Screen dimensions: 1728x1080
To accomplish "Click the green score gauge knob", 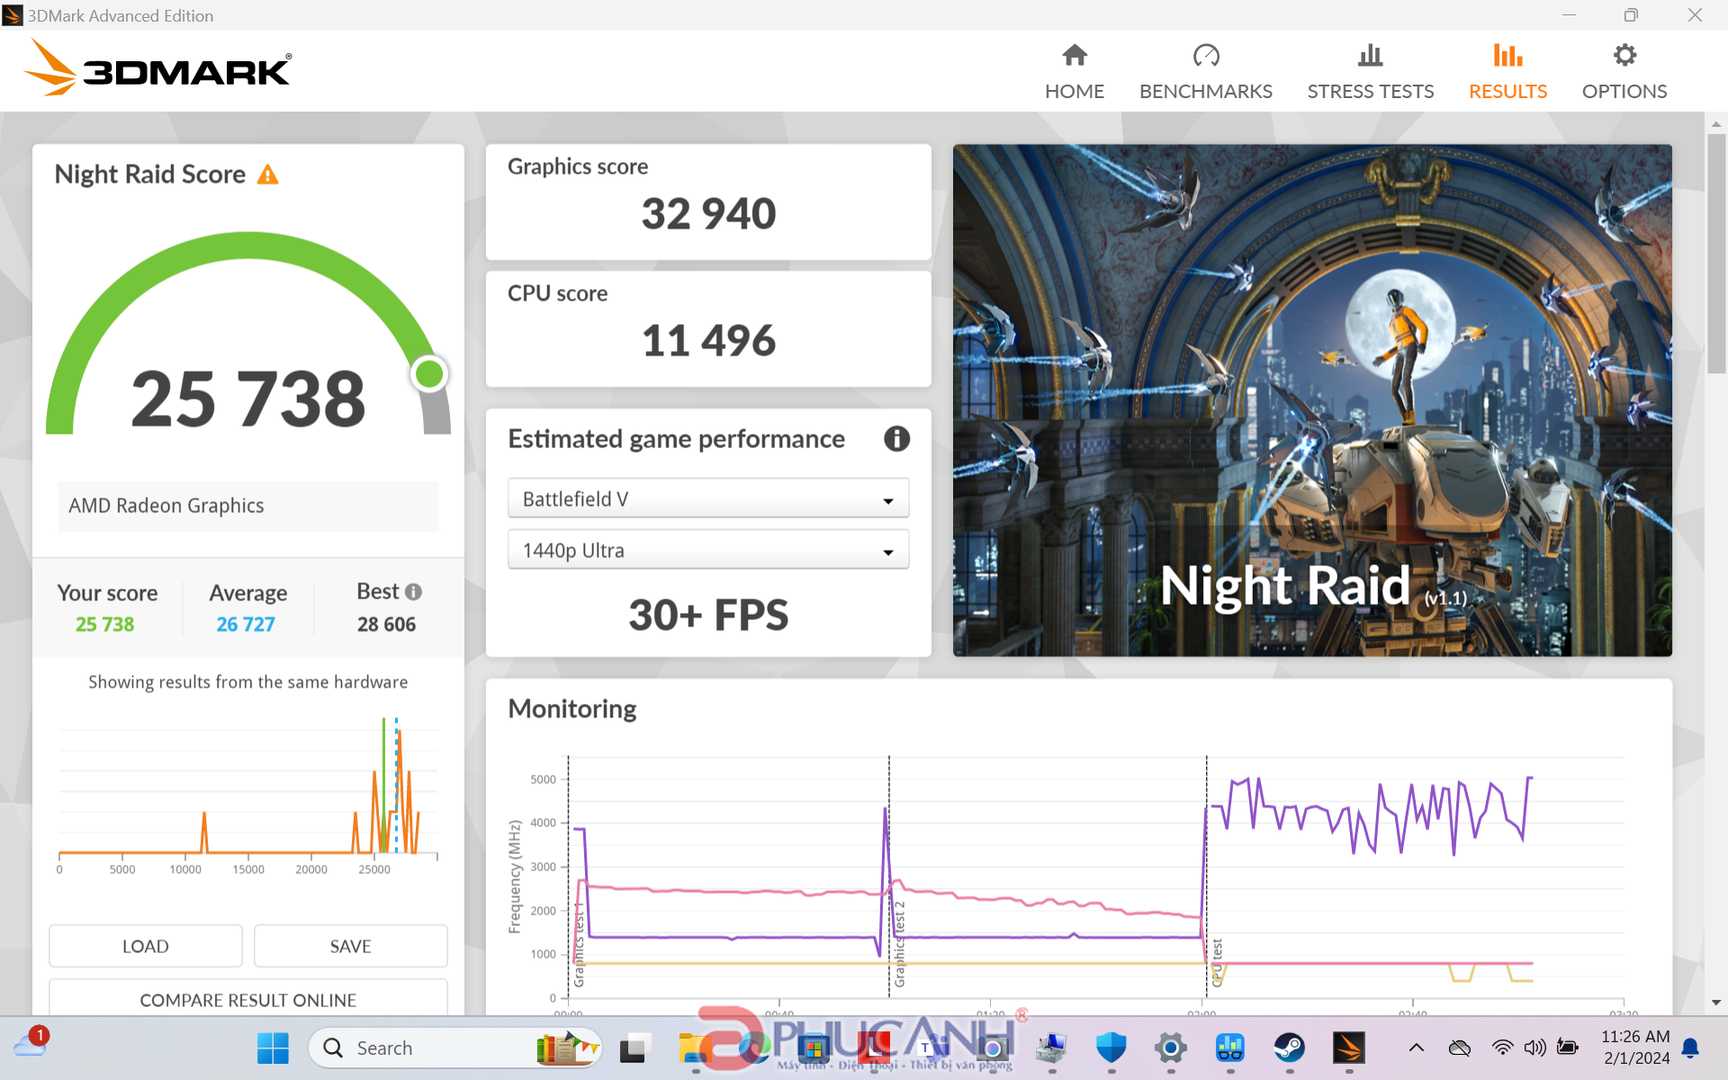I will [429, 374].
